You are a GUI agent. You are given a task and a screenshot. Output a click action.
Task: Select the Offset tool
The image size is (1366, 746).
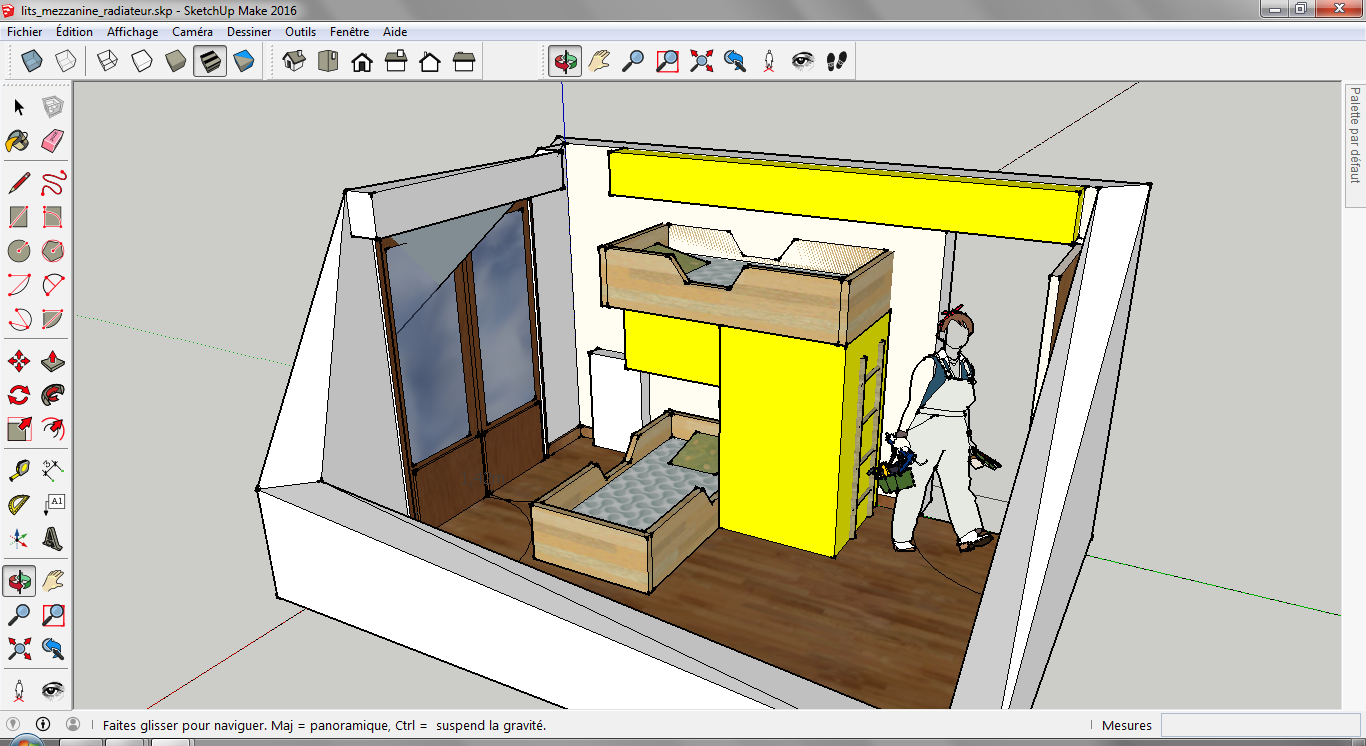click(53, 429)
